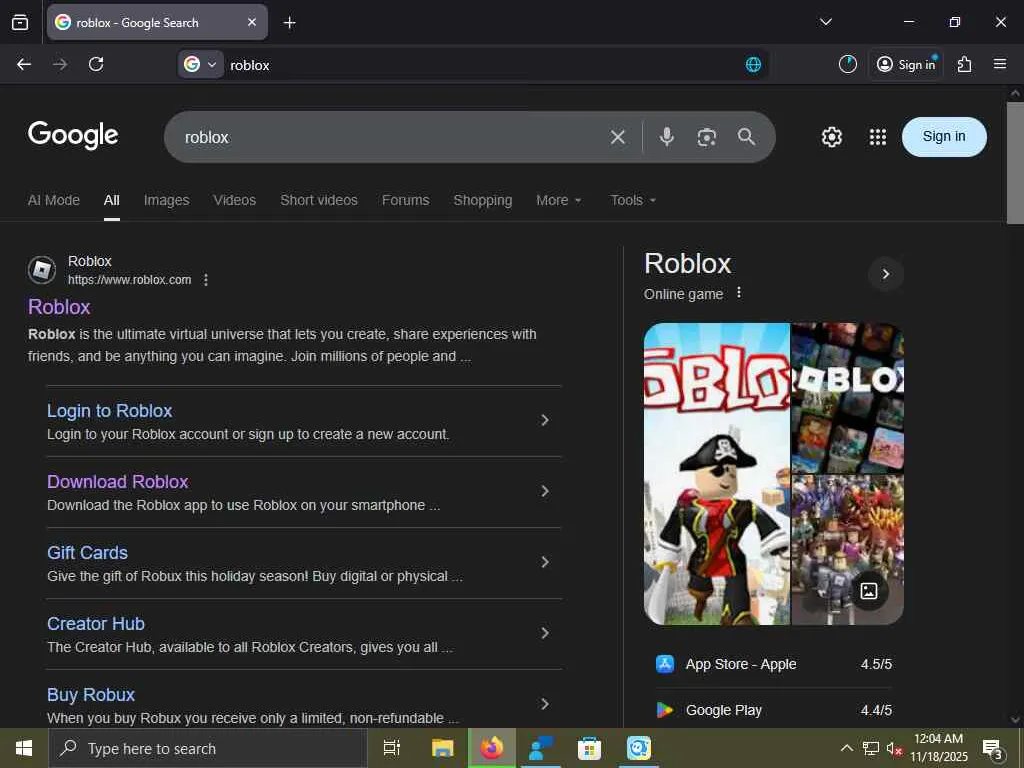Clear the search query with X

[x=618, y=137]
